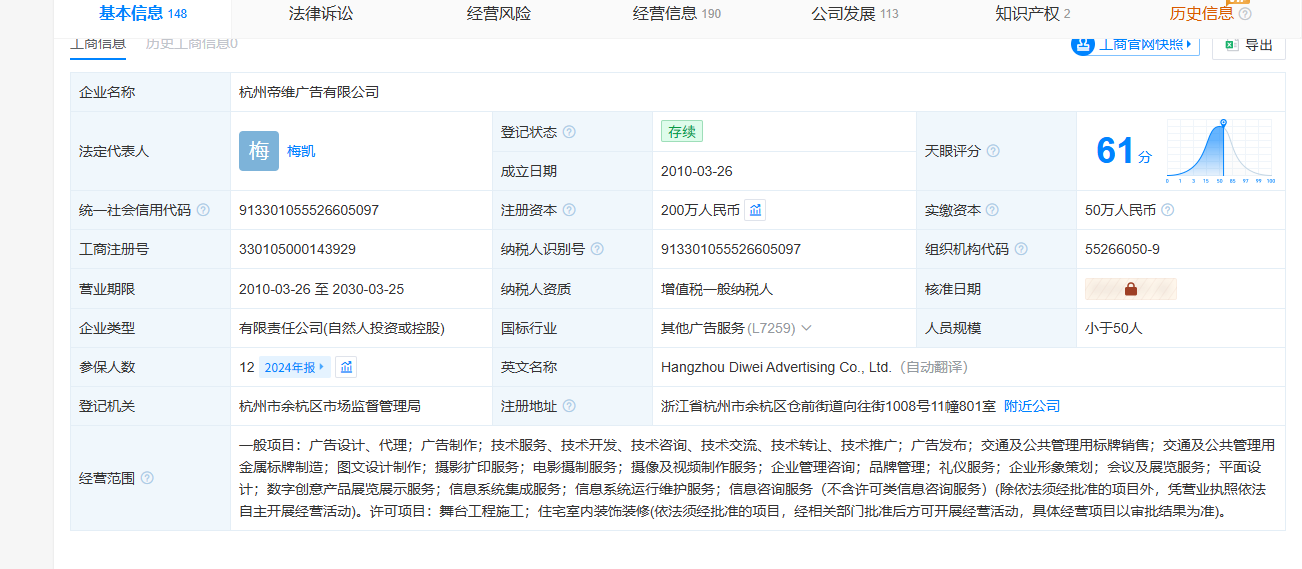Expand the 其他广告服务 industry dropdown
Image resolution: width=1302 pixels, height=569 pixels.
(806, 328)
